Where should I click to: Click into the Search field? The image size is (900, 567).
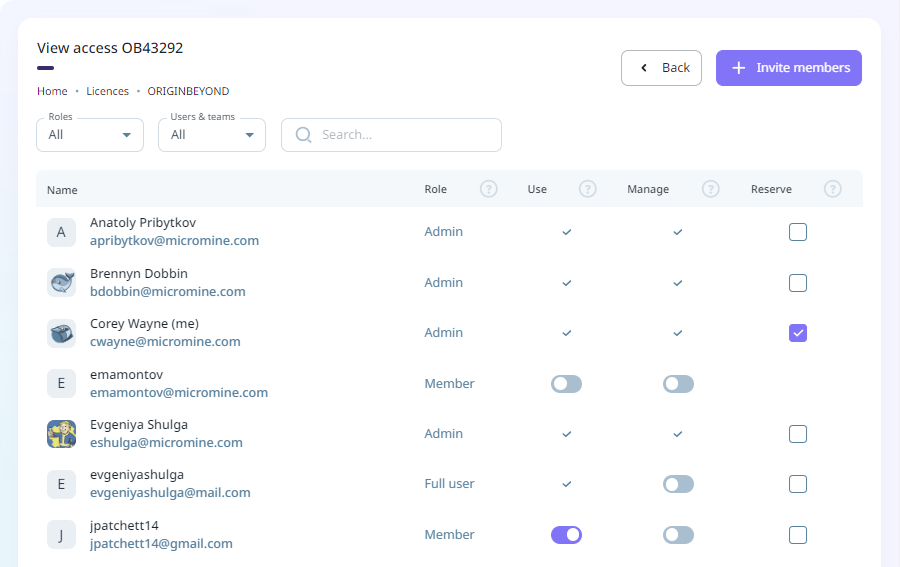tap(405, 135)
